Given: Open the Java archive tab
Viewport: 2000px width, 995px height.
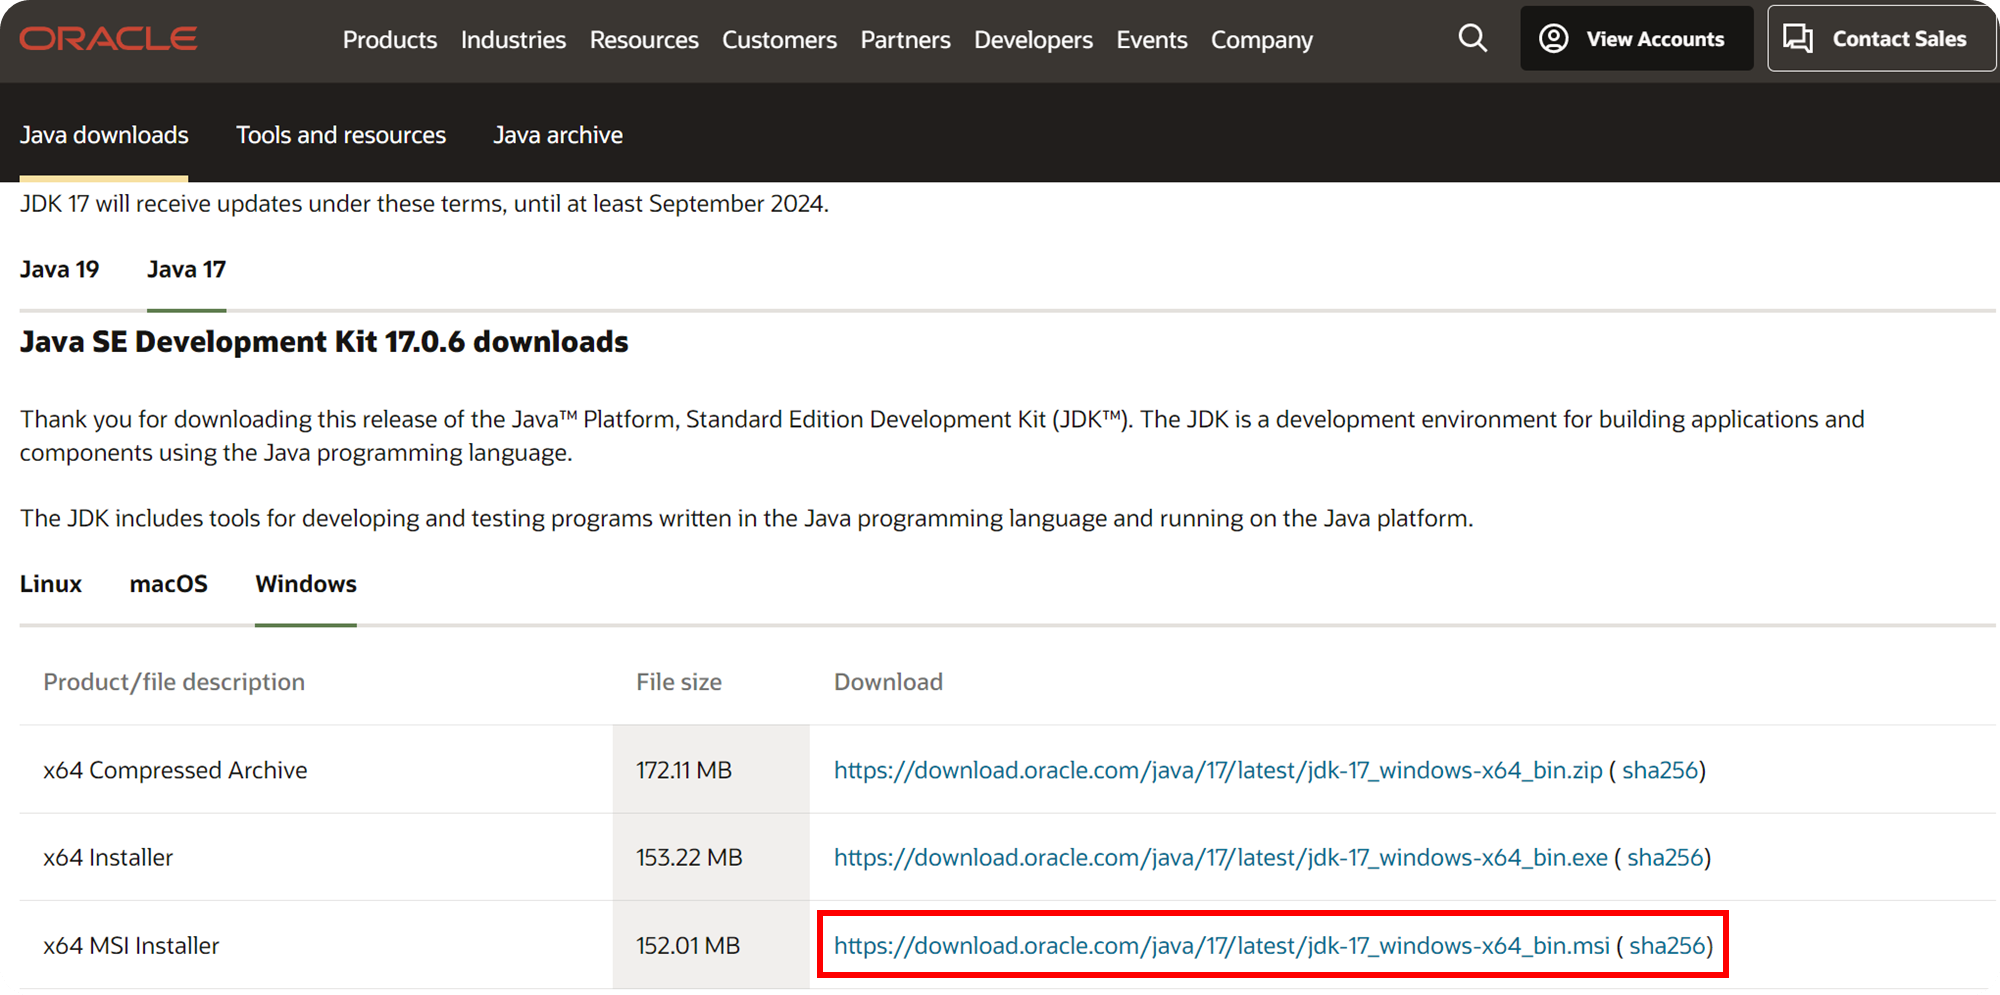Looking at the screenshot, I should point(558,135).
